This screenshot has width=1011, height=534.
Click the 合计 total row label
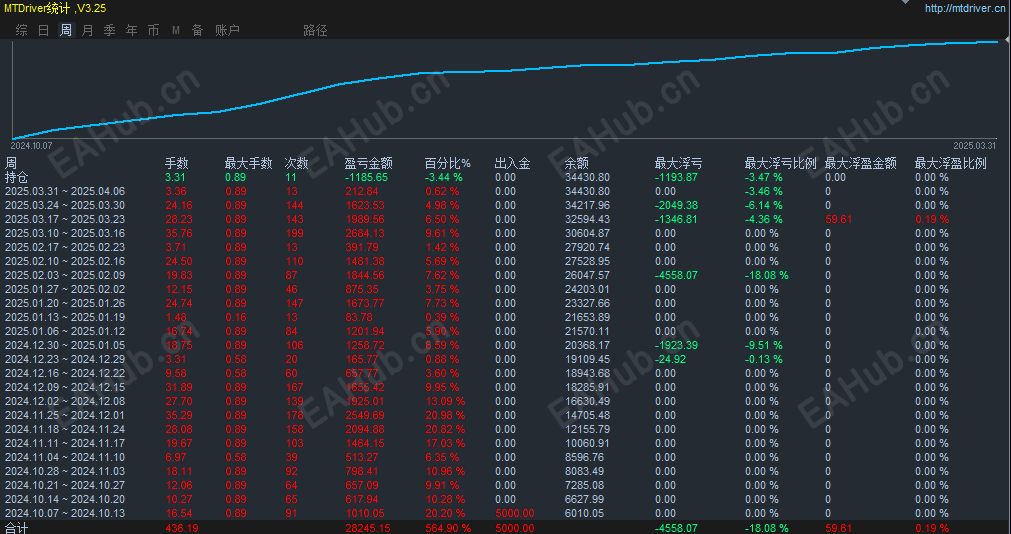point(17,528)
